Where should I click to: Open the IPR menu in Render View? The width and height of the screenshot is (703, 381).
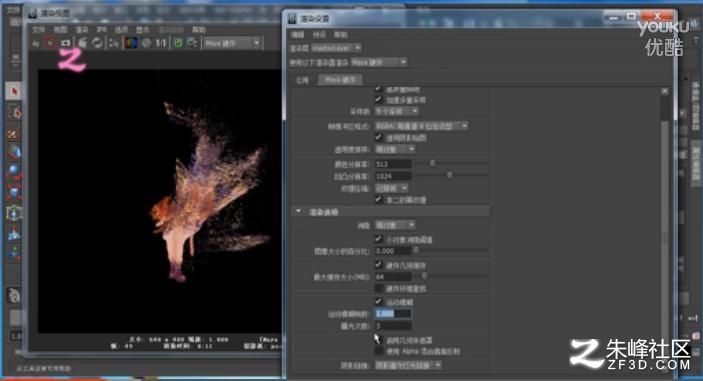[x=102, y=30]
